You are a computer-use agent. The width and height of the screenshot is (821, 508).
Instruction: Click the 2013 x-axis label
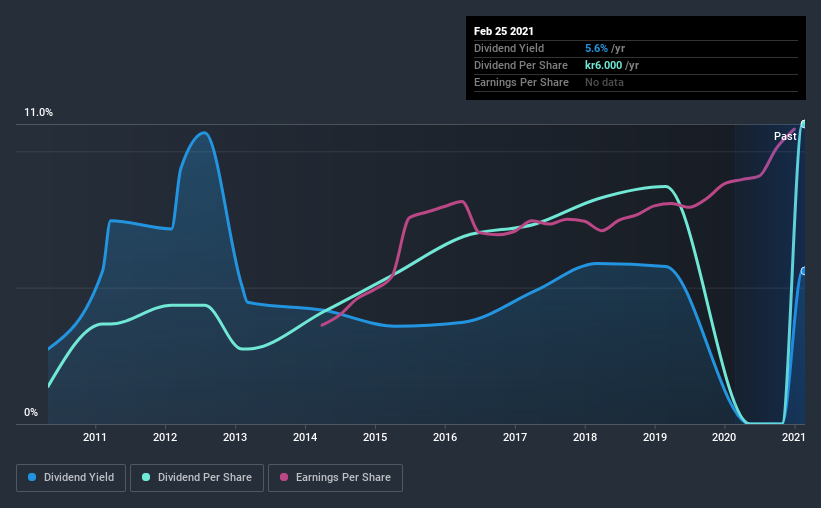(235, 437)
